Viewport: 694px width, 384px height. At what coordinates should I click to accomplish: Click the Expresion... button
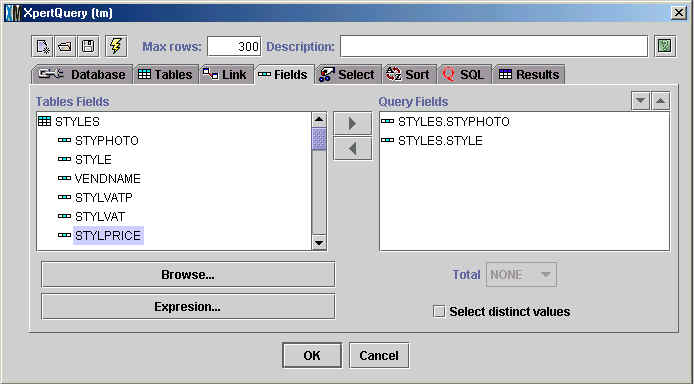(x=188, y=307)
